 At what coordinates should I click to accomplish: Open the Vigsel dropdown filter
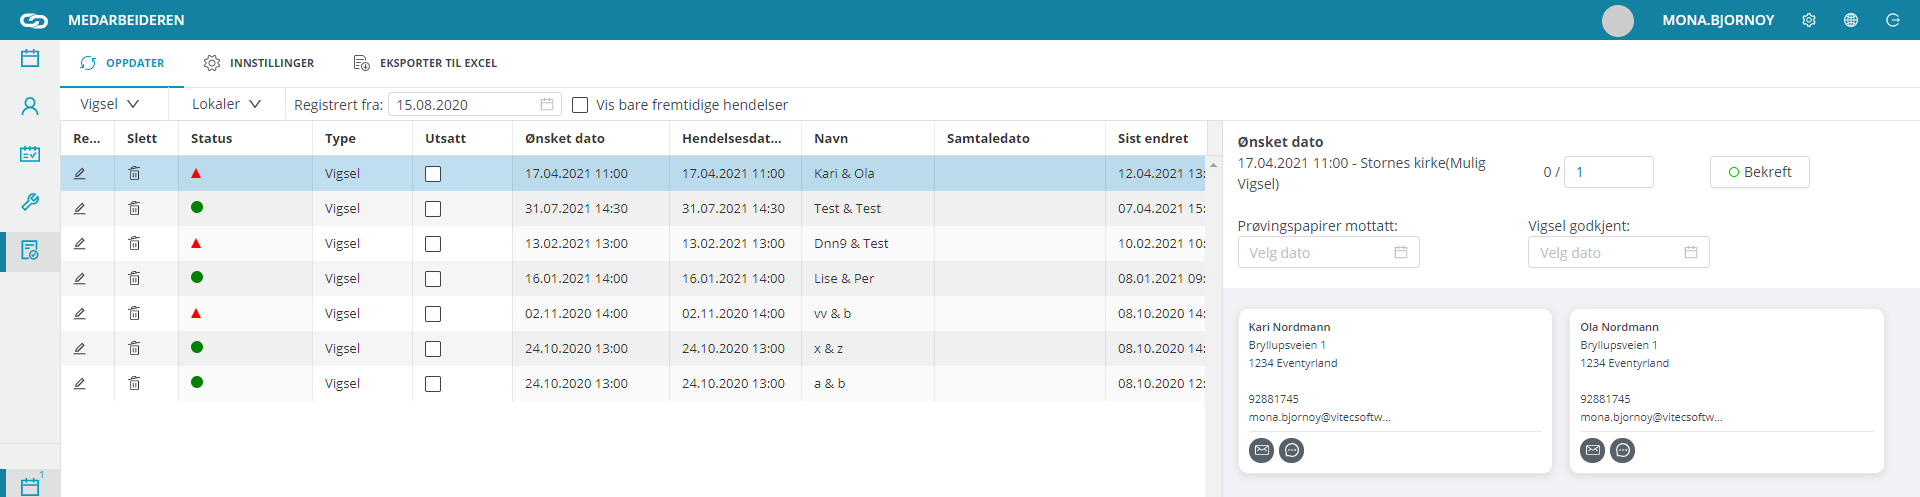click(x=110, y=104)
